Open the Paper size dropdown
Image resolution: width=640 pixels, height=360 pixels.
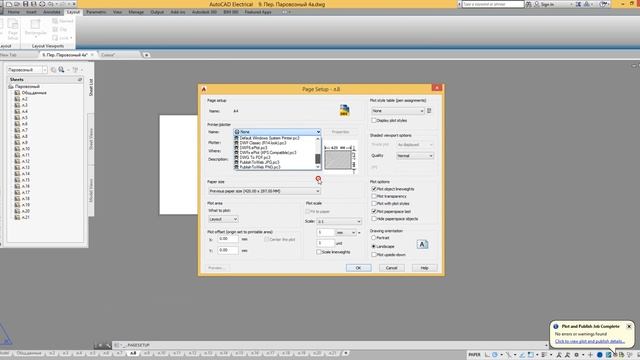264,191
